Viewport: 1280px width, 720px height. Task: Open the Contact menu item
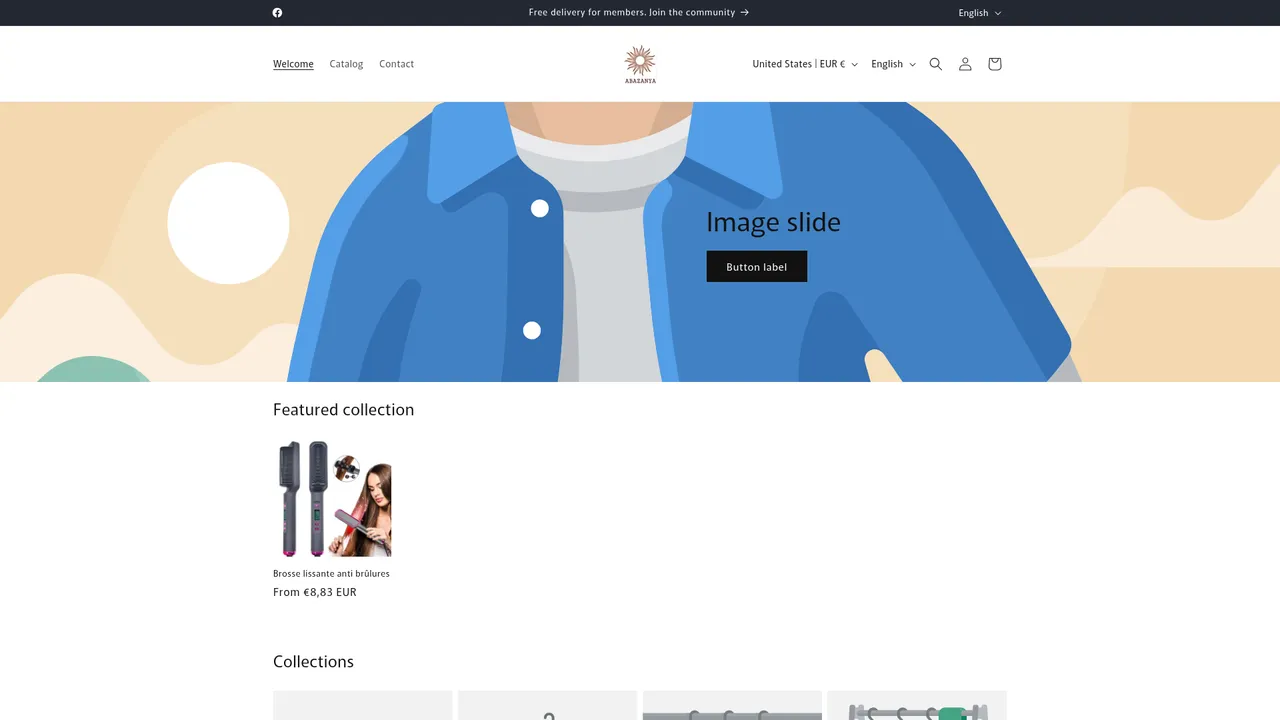coord(396,64)
